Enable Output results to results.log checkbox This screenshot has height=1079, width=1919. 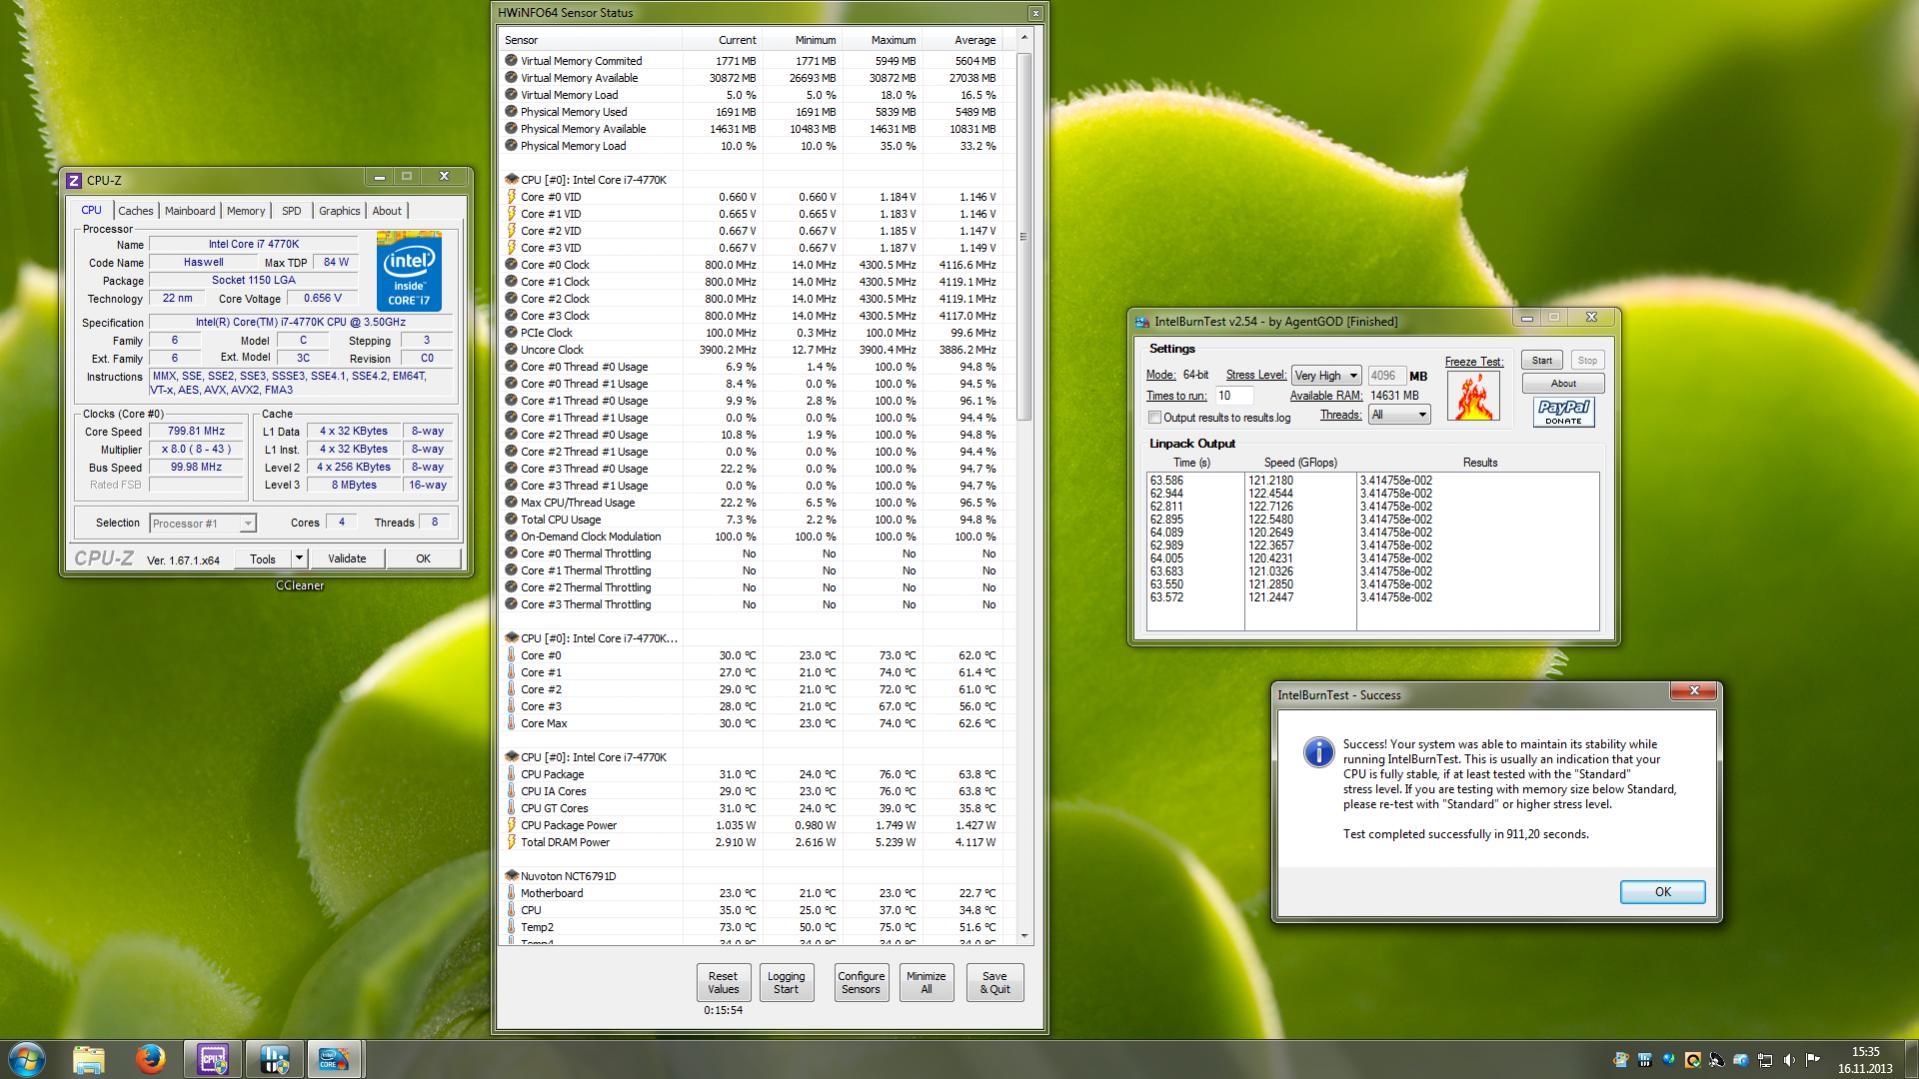pos(1155,417)
